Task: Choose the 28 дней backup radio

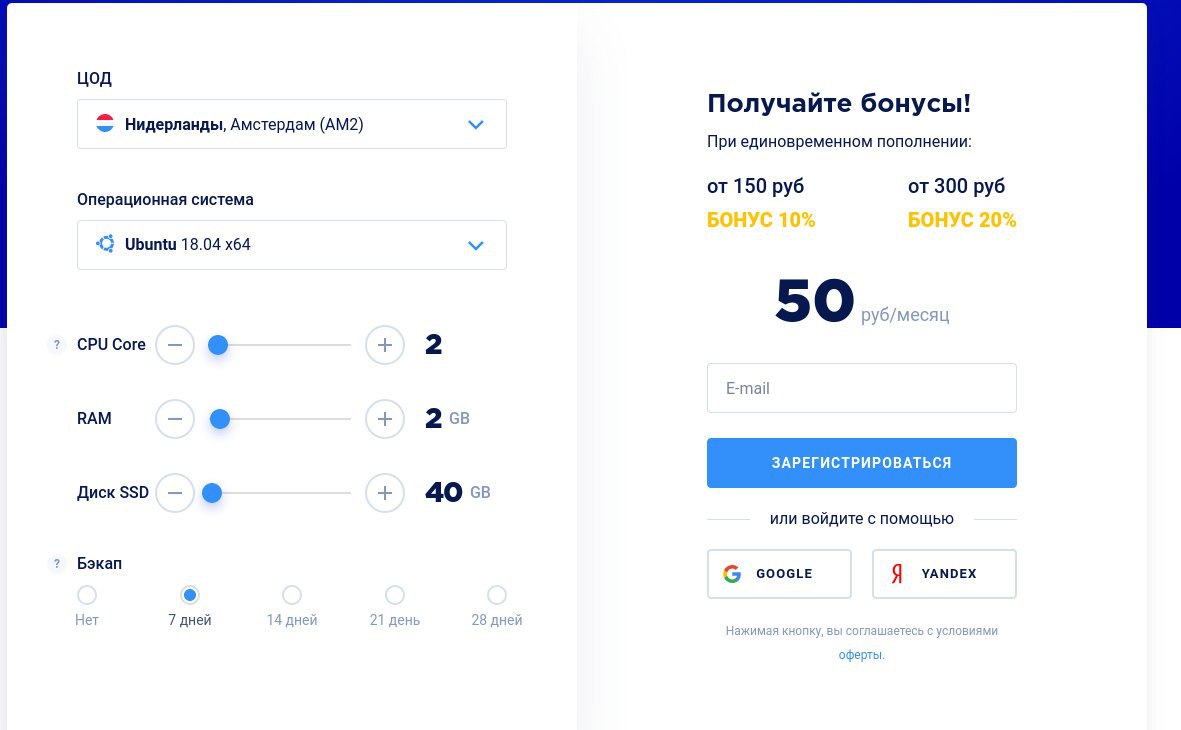Action: pos(496,595)
